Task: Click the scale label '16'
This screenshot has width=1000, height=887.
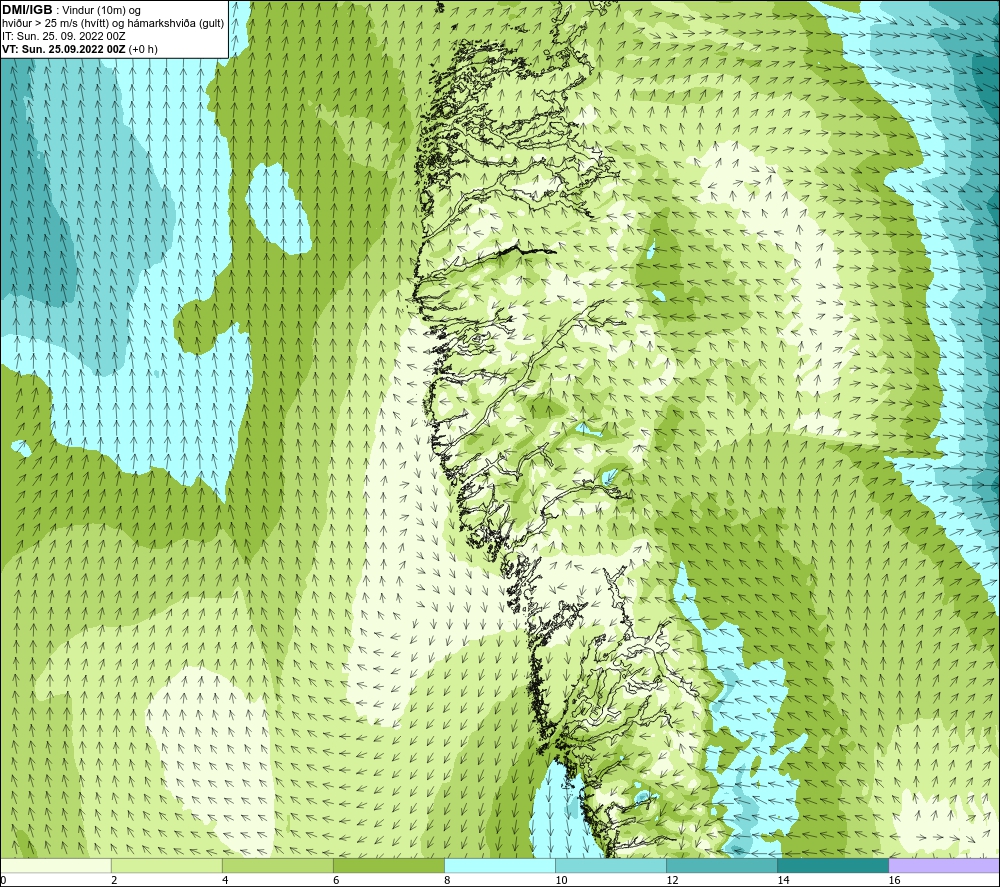Action: tap(894, 881)
